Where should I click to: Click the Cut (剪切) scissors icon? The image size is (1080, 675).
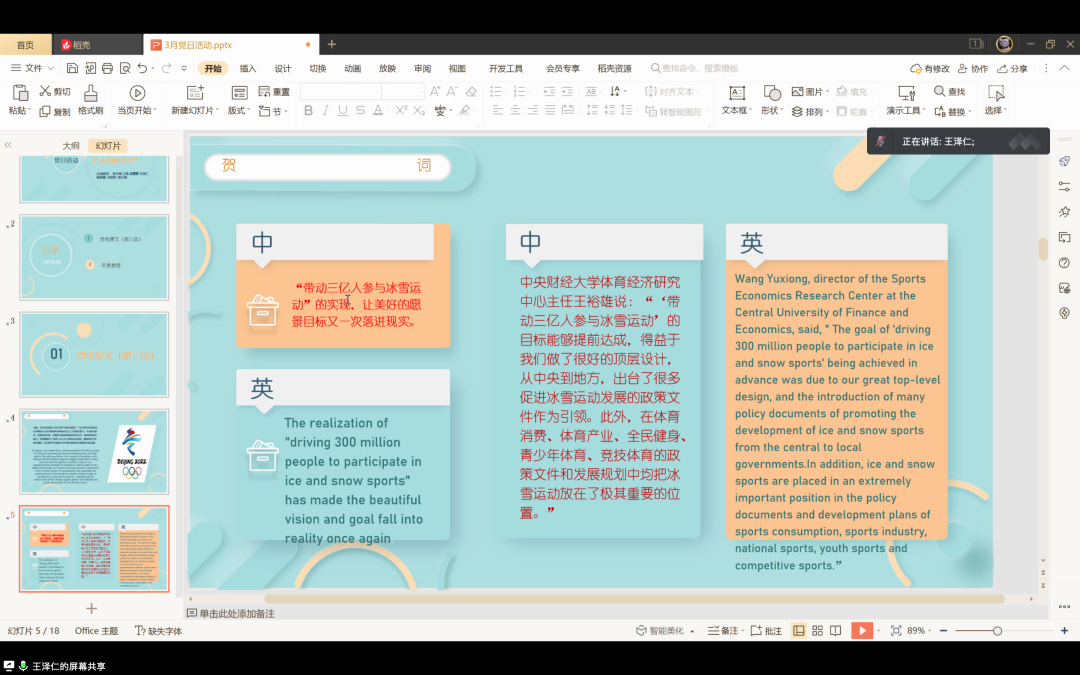pos(46,92)
